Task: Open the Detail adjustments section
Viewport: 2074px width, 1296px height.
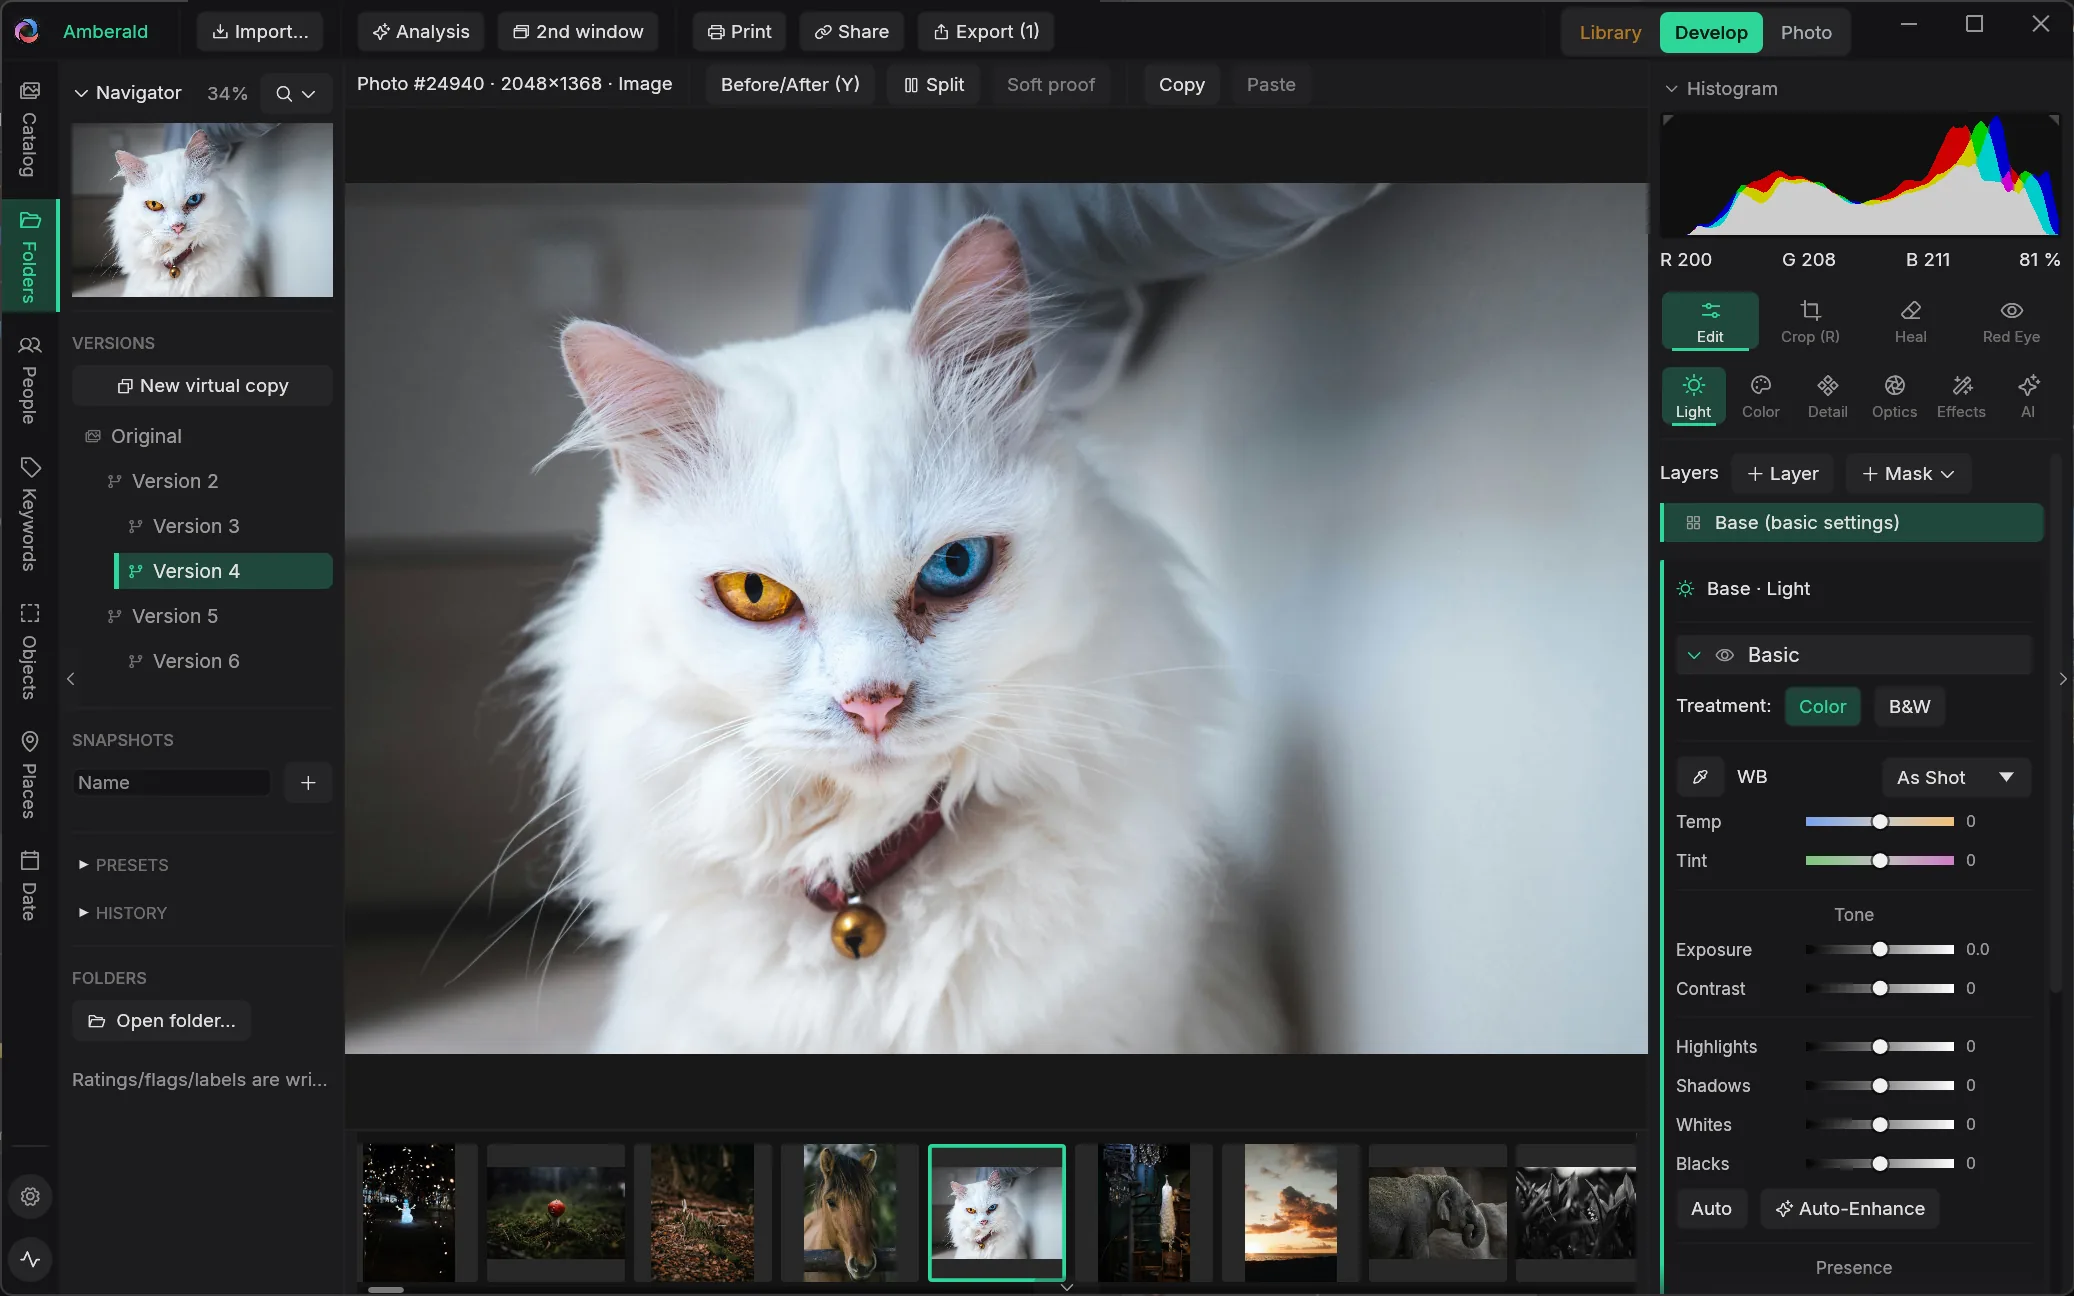Action: click(1827, 396)
